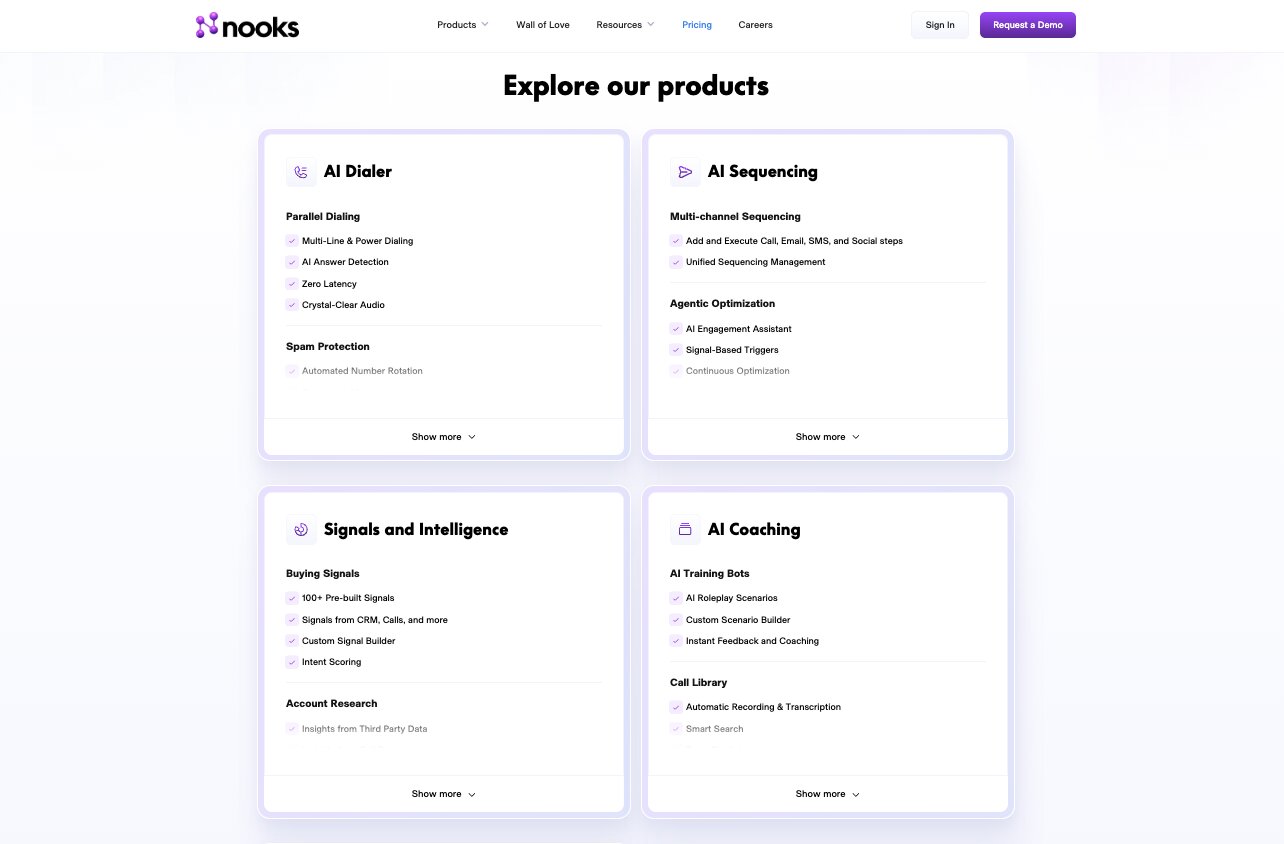The height and width of the screenshot is (844, 1284).
Task: Expand Show more under AI Coaching
Action: [x=827, y=793]
